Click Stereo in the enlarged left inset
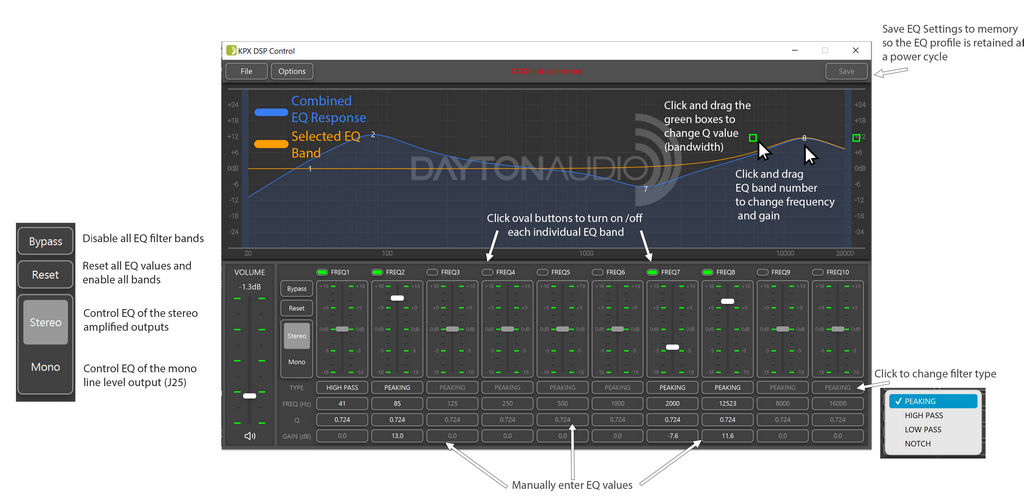The image size is (1024, 499). click(x=46, y=323)
